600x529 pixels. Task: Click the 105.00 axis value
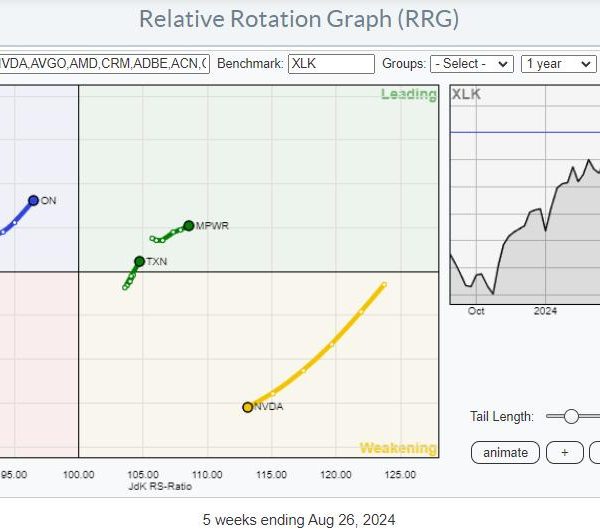(x=143, y=475)
